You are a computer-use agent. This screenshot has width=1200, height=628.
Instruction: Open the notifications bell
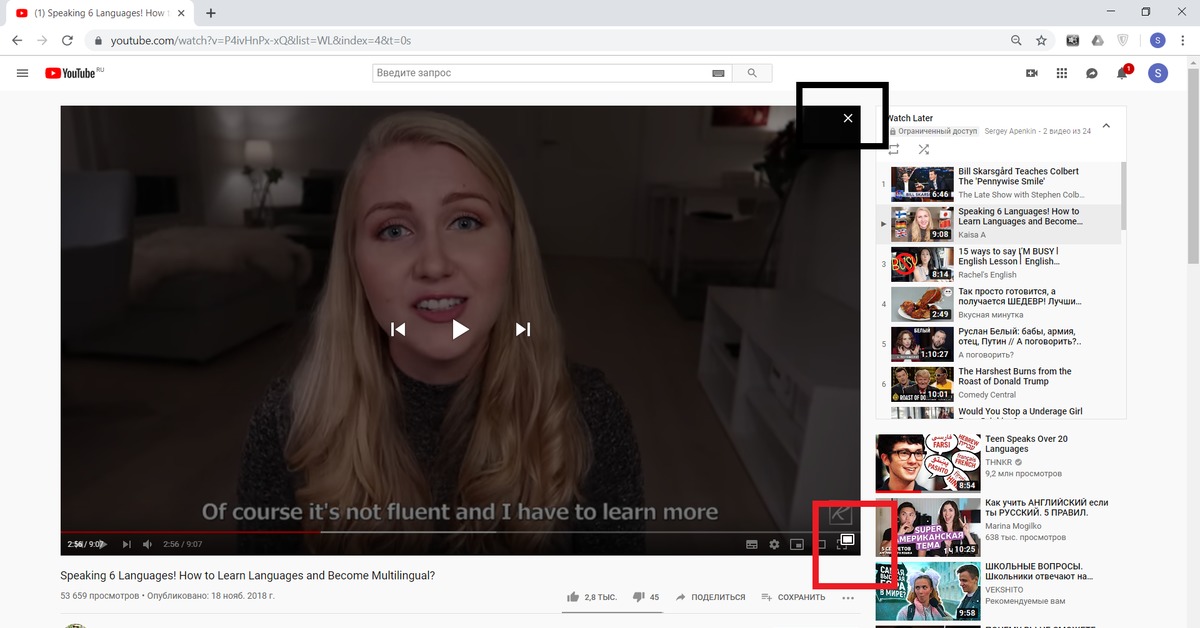(x=1122, y=73)
